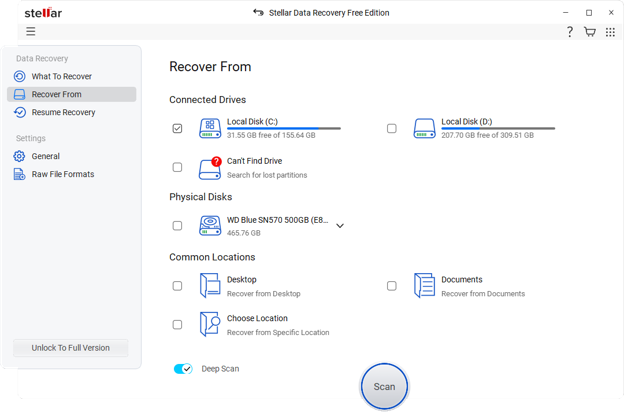Click the What To Recover icon
Viewport: 624px width, 412px height.
[x=20, y=76]
